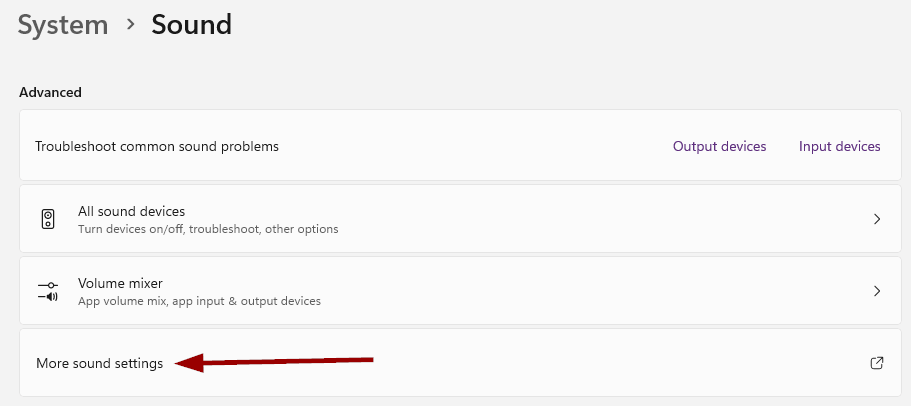Click the App volume mix description text
The height and width of the screenshot is (406, 911).
tap(199, 301)
